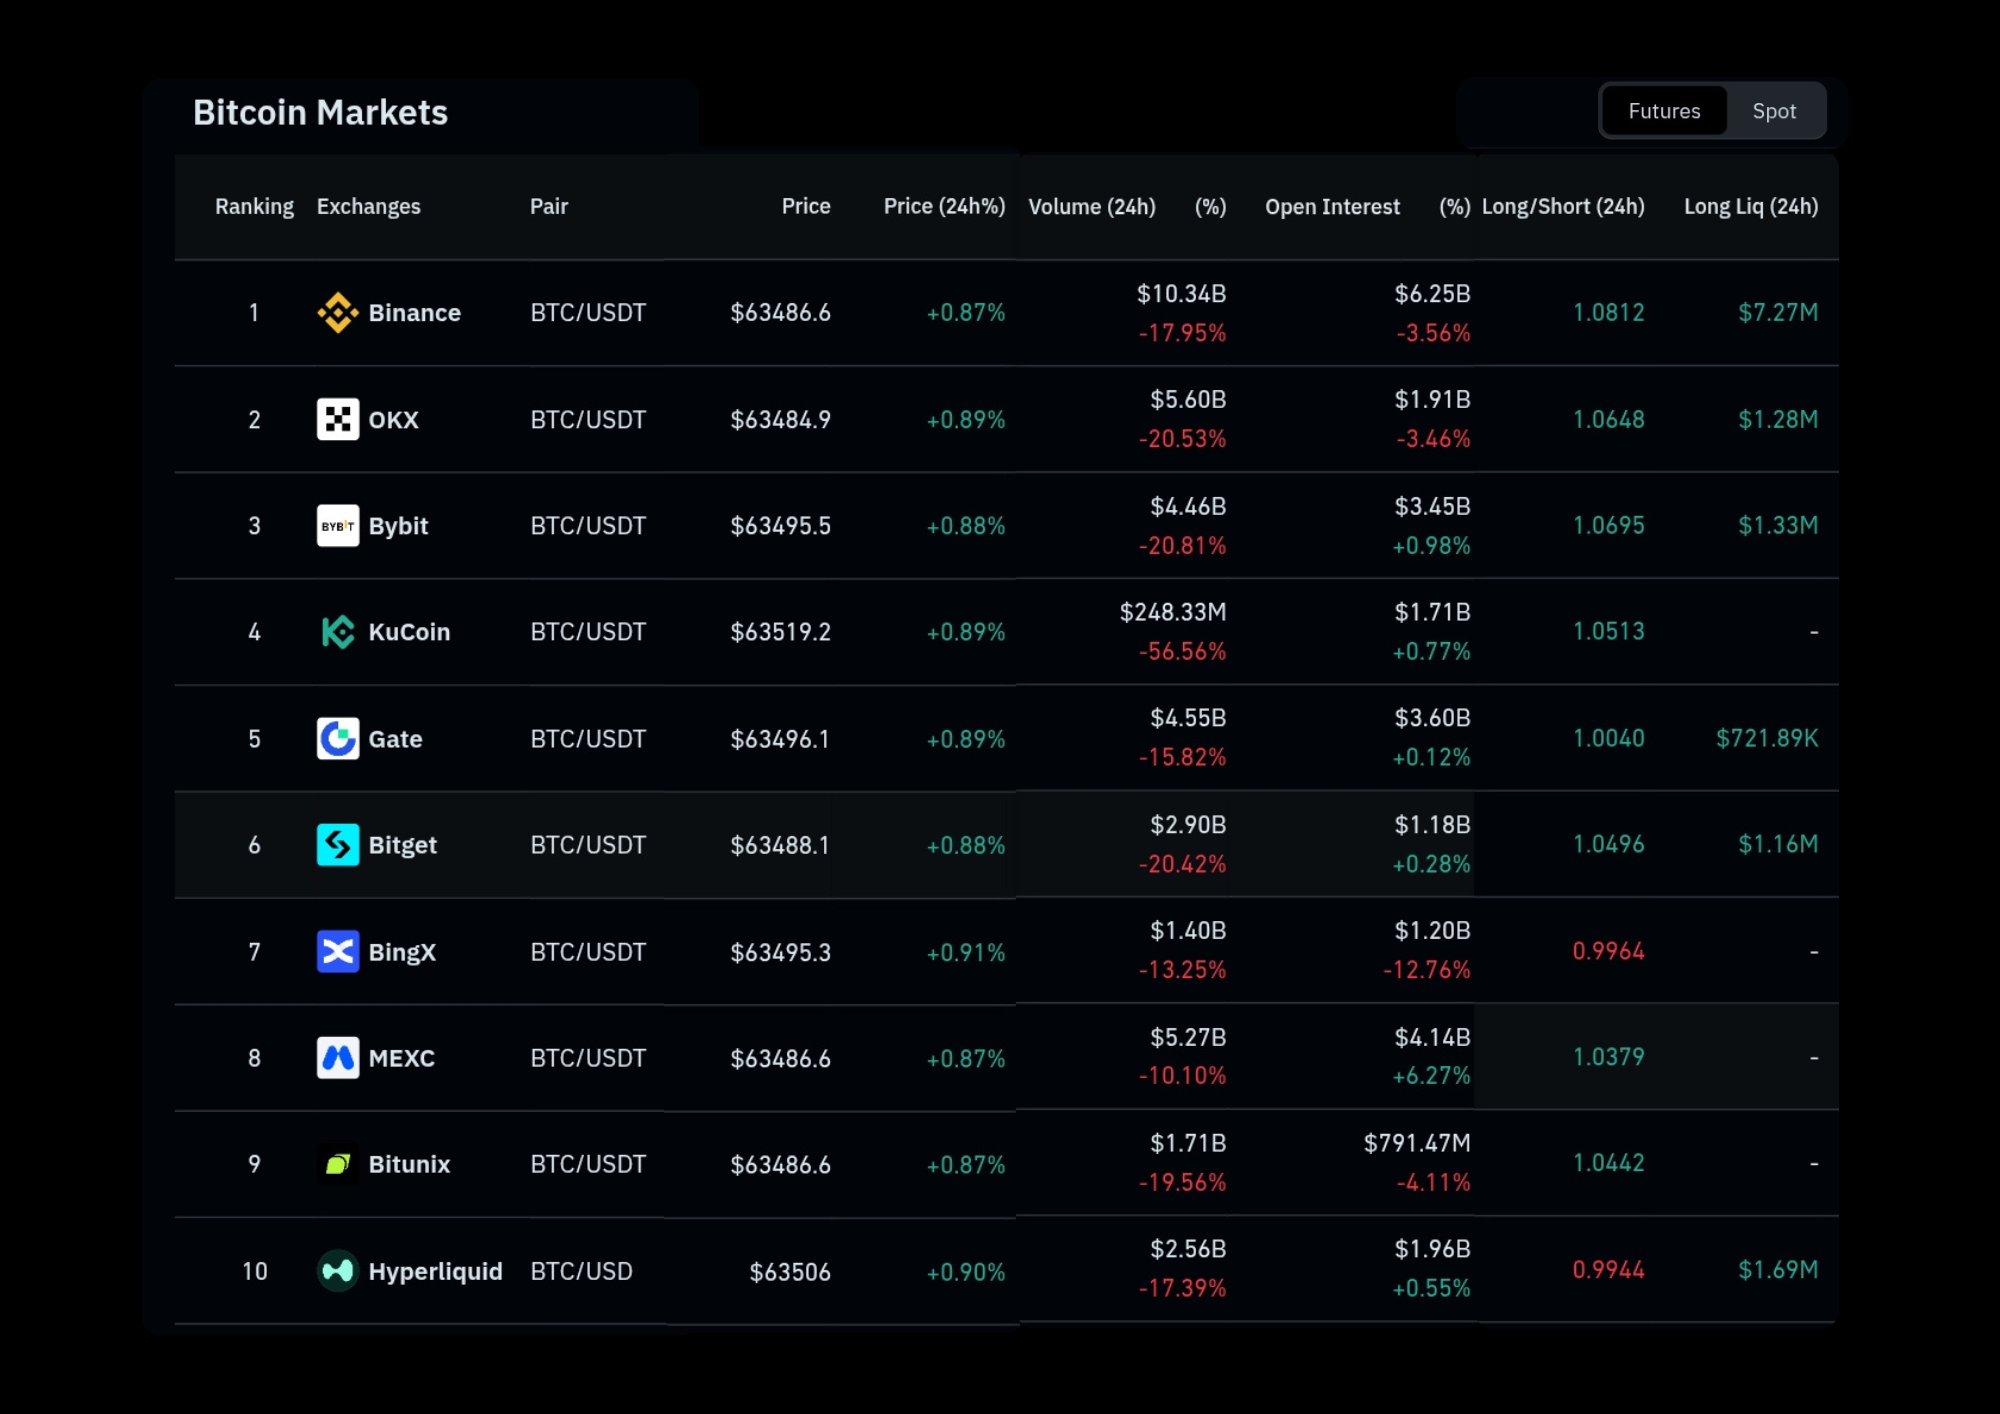Click the 1.0040 Gate long/short ratio
Image resolution: width=2000 pixels, height=1414 pixels.
click(1608, 738)
